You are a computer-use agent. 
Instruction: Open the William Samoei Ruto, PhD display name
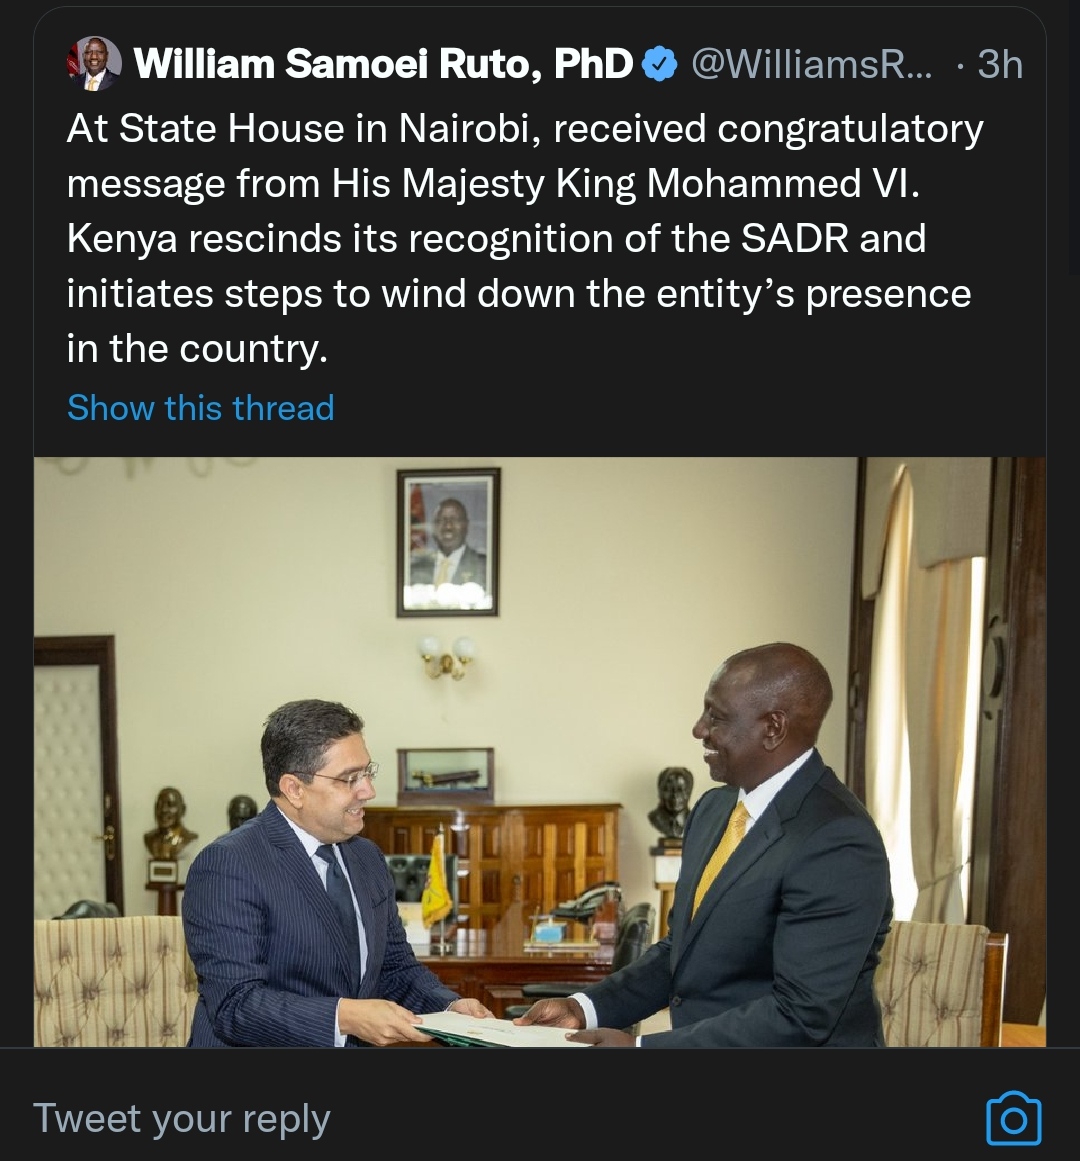(x=383, y=65)
